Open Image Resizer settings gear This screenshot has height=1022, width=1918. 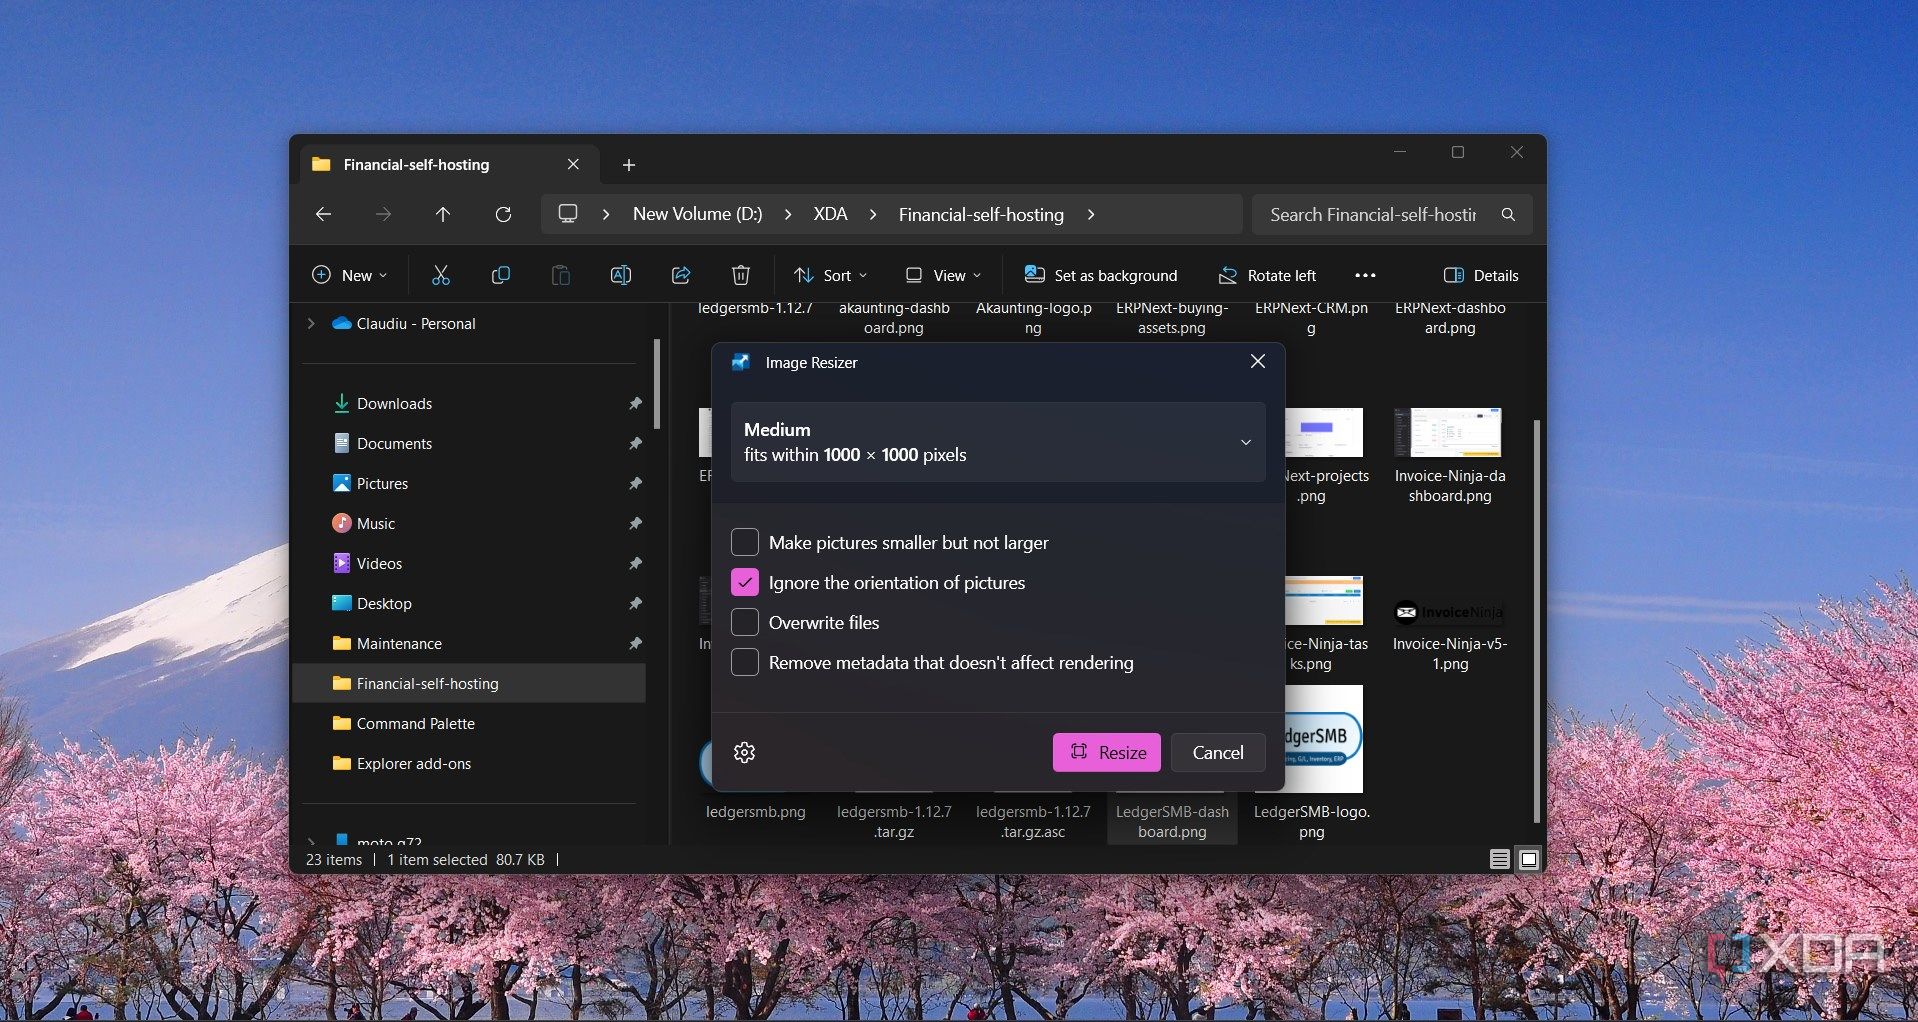click(744, 752)
